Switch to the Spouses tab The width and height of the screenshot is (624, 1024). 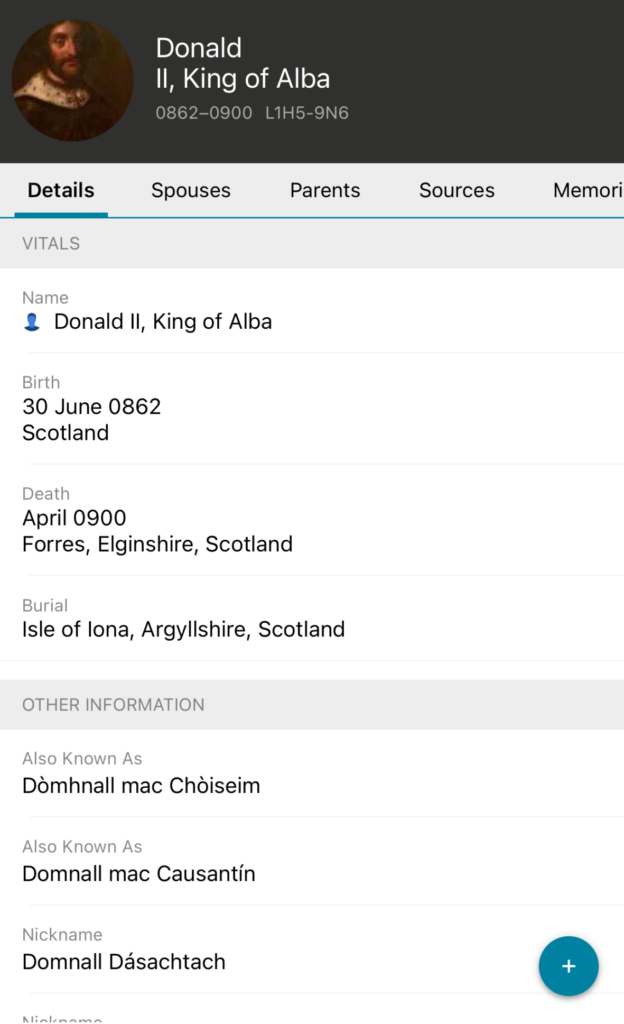[x=190, y=190]
